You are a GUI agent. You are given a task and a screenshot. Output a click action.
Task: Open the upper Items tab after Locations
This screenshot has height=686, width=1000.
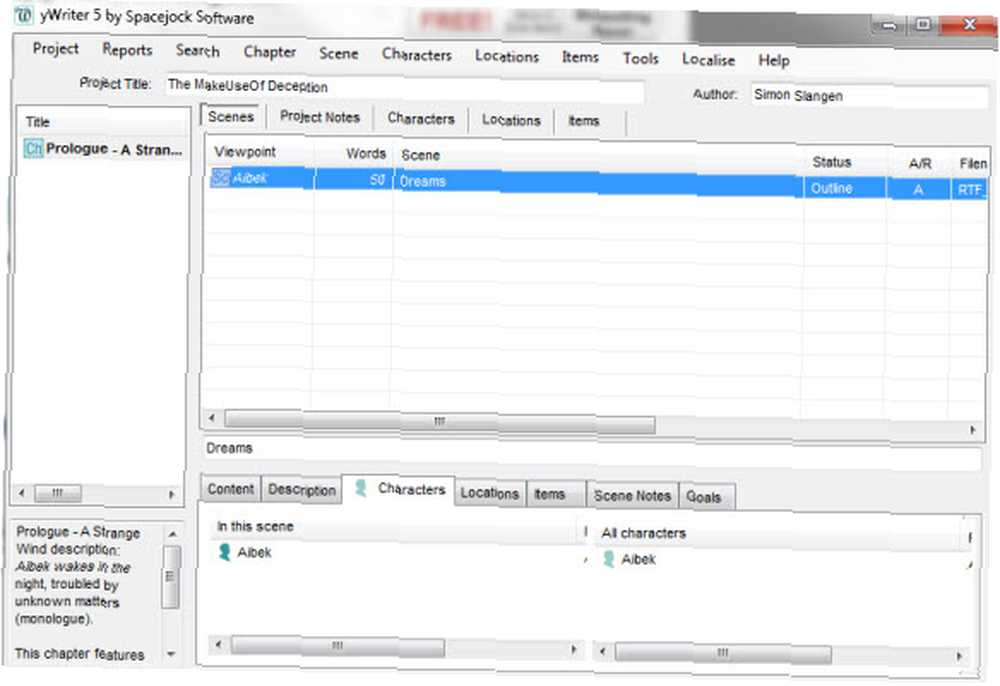[584, 120]
